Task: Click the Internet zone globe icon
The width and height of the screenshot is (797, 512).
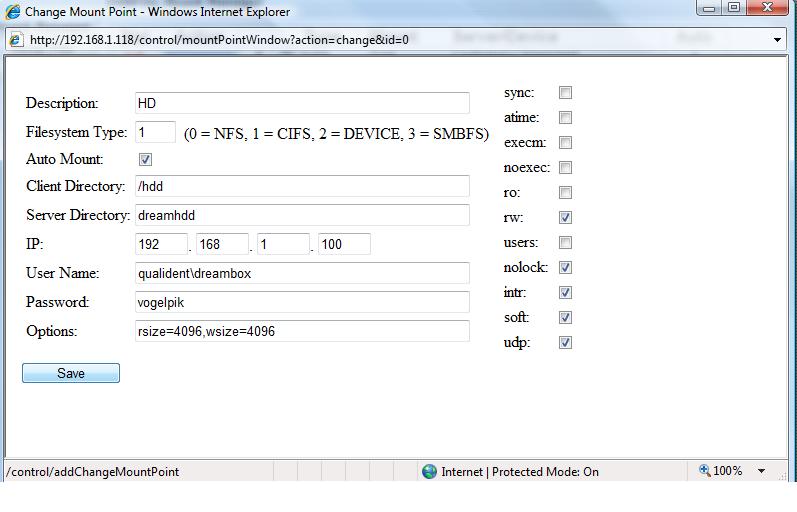Action: coord(430,471)
